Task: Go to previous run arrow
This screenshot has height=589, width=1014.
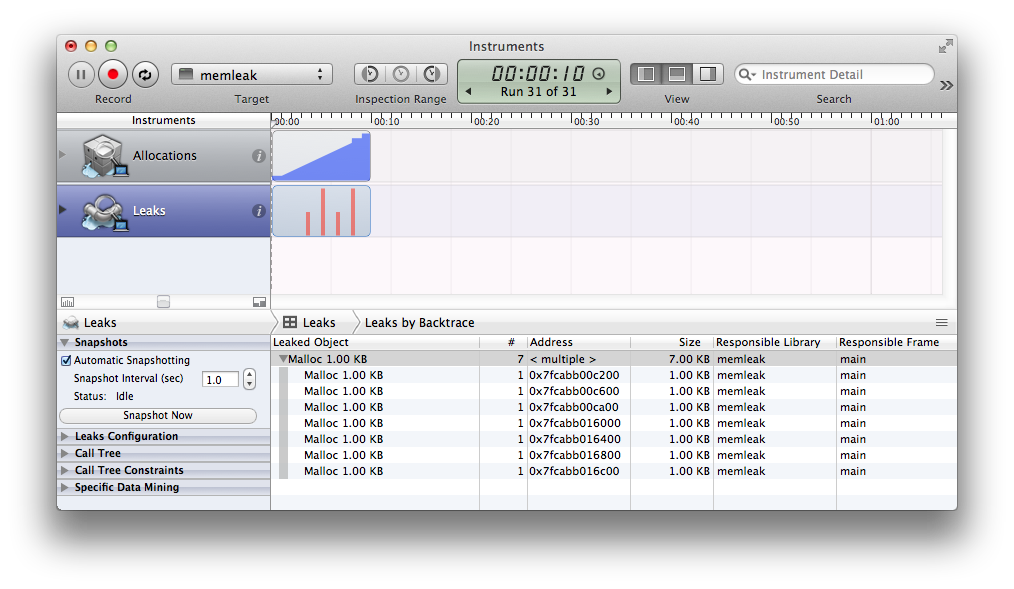Action: [468, 92]
